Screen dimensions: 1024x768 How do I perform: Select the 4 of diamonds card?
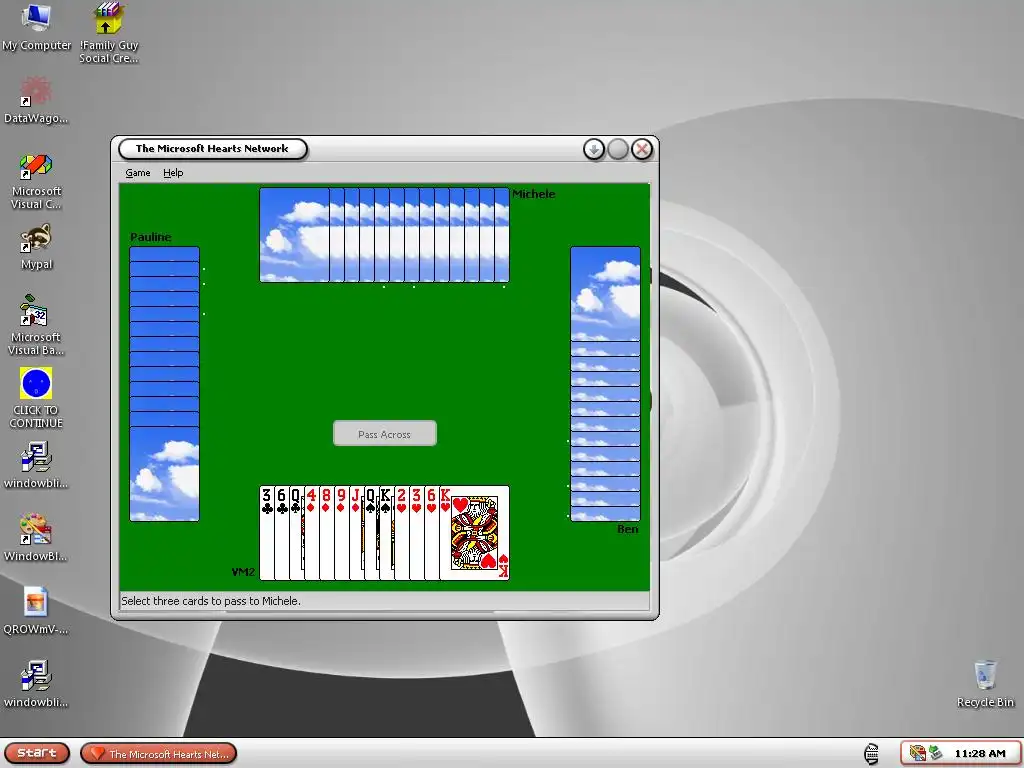312,533
